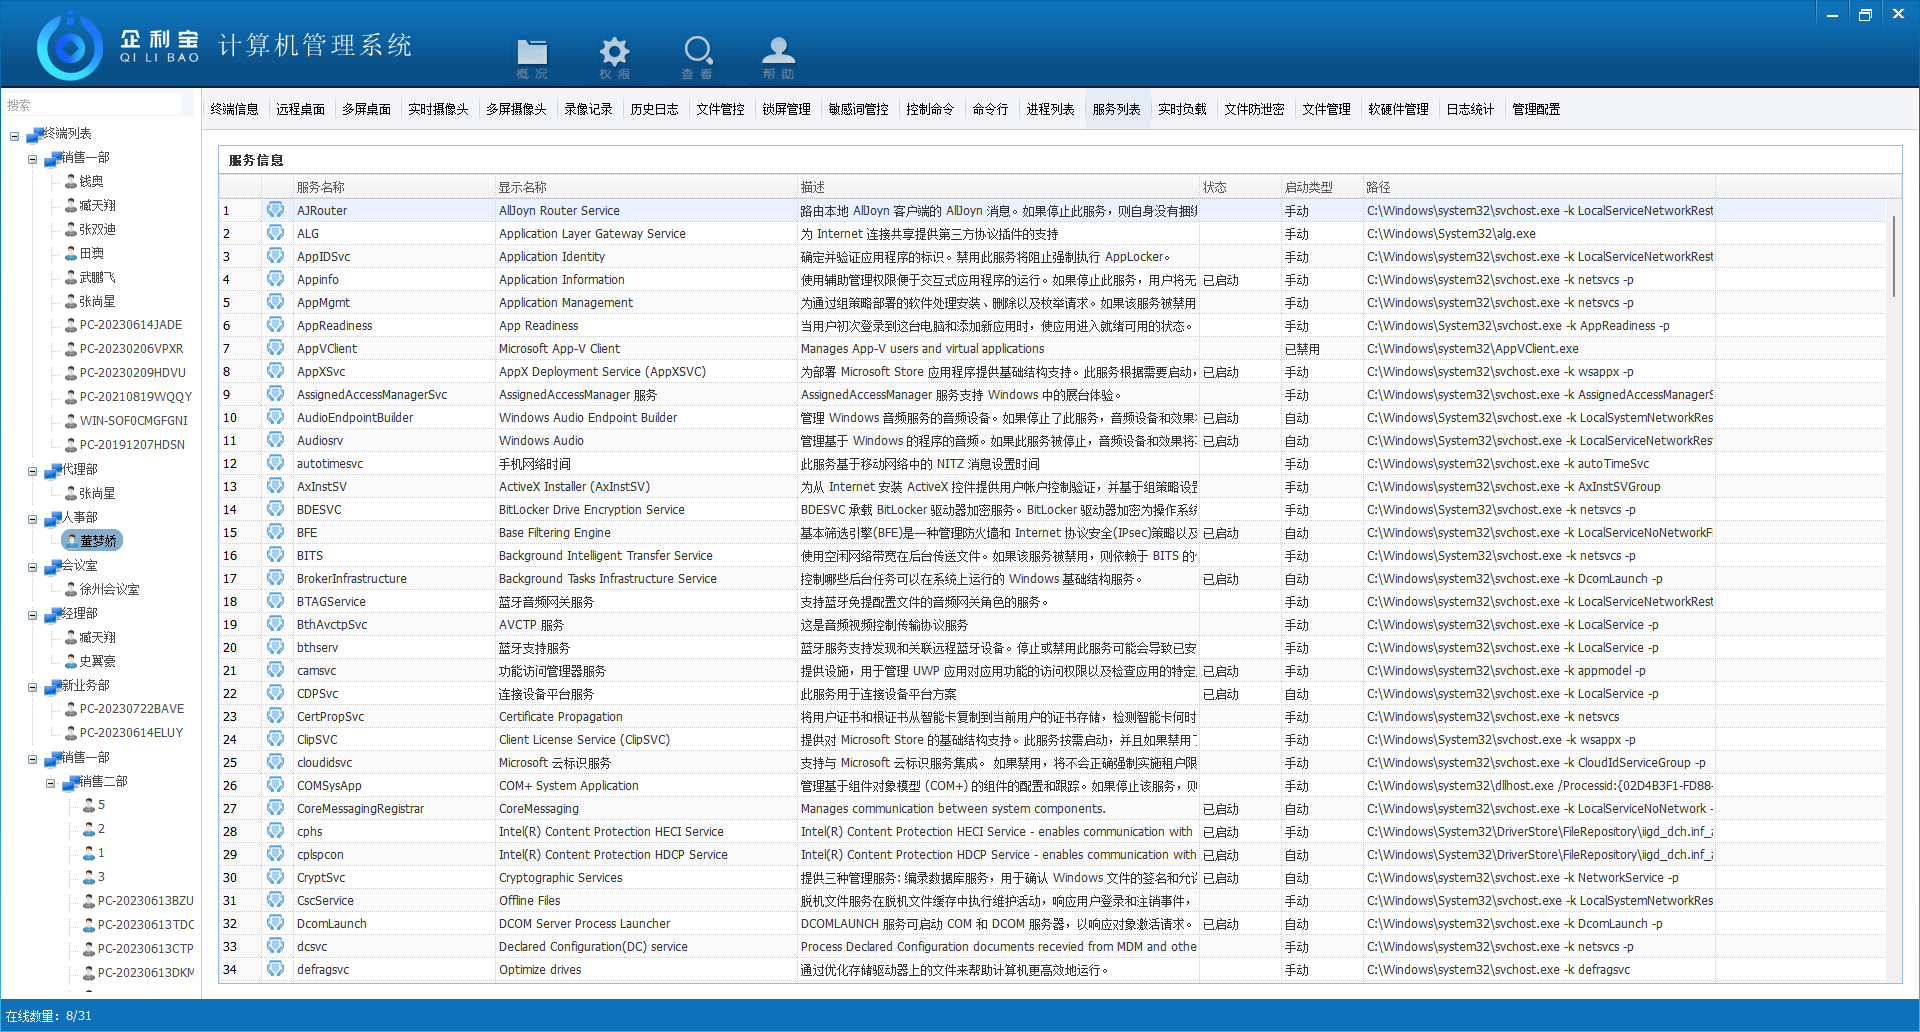Click user icon next to 钱典
The image size is (1920, 1032).
click(71, 181)
